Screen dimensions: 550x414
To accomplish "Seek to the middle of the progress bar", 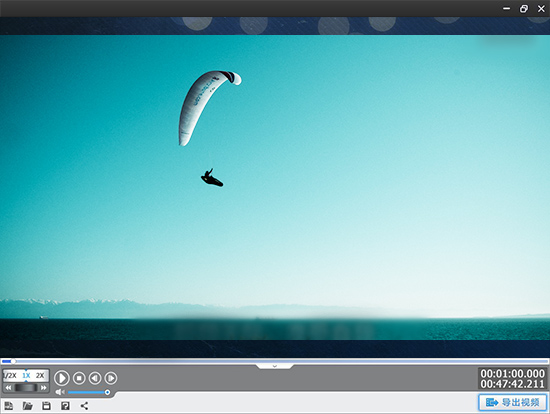I will tap(275, 361).
